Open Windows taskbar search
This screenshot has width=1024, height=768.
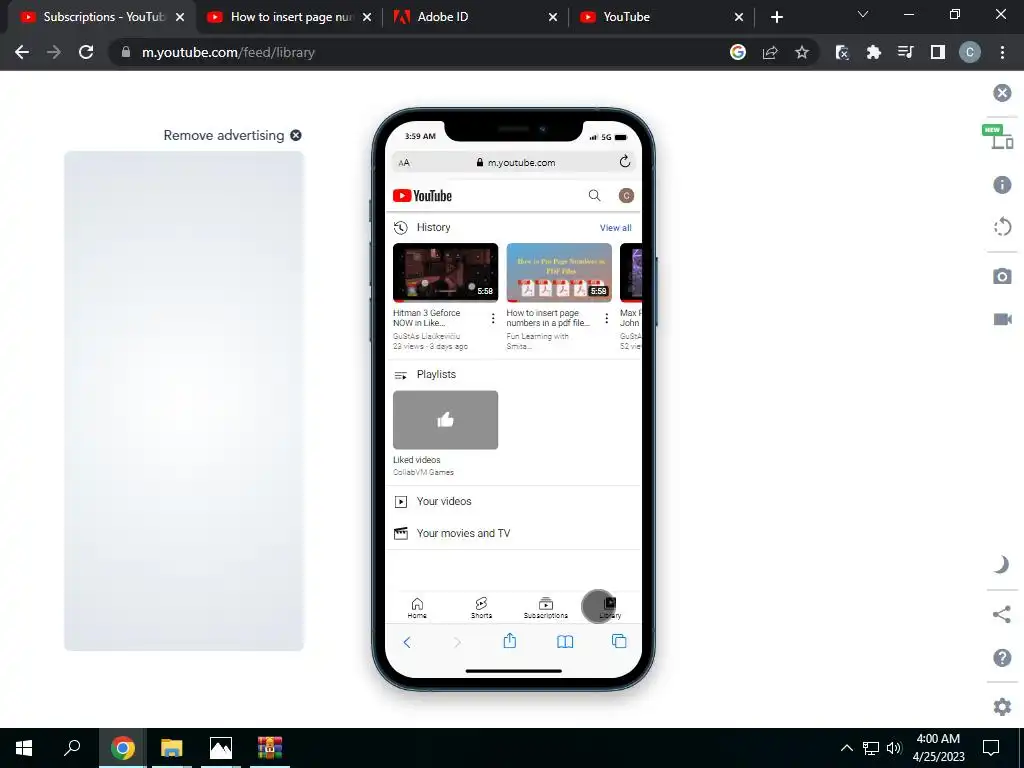click(x=72, y=748)
